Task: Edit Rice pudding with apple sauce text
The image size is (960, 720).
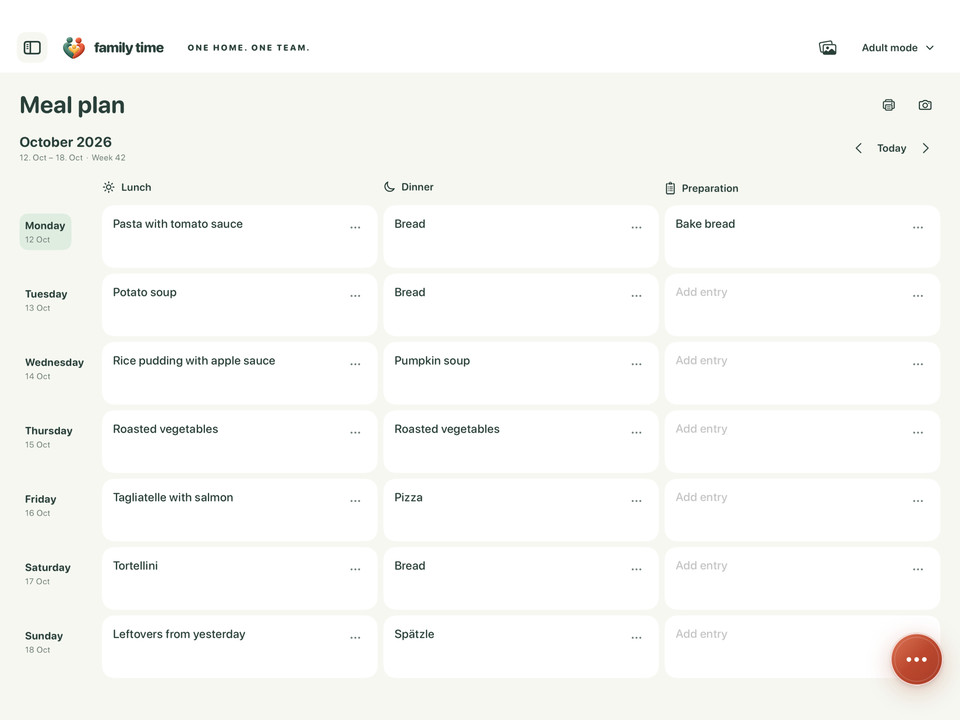Action: pos(194,361)
